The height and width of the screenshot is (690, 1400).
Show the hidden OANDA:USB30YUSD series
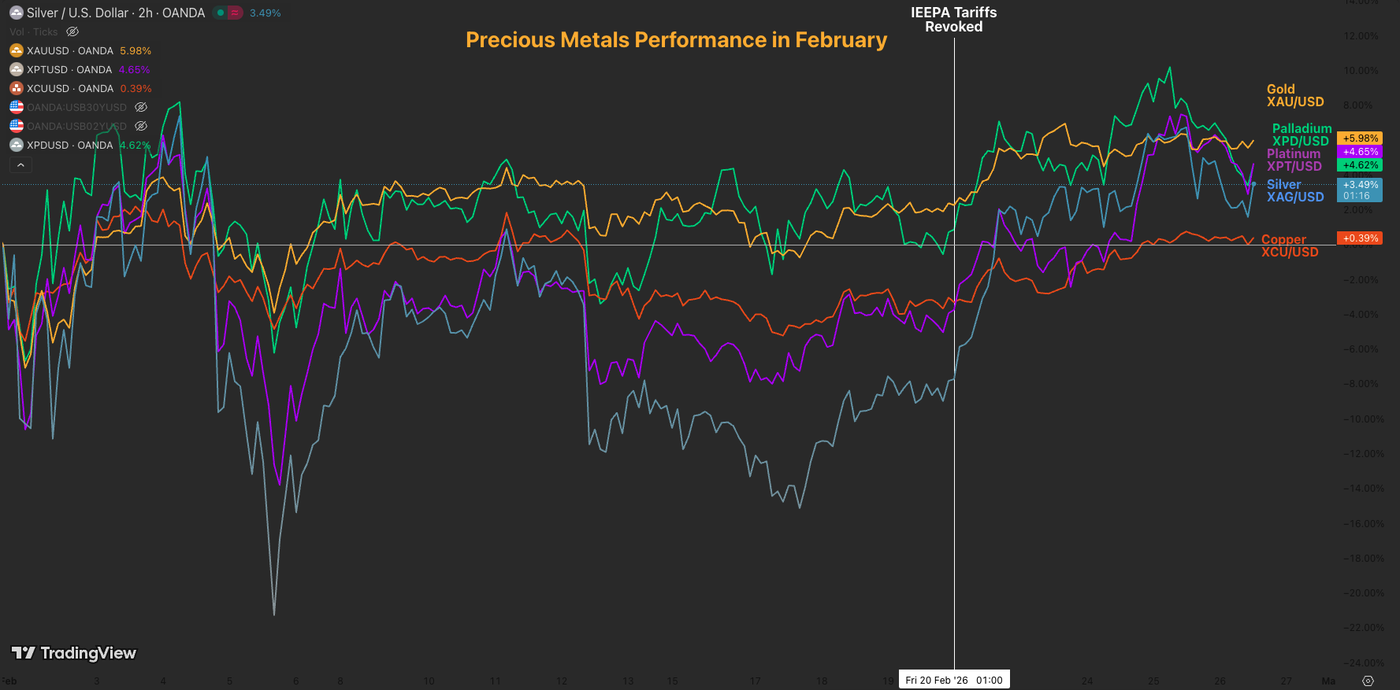tap(141, 107)
